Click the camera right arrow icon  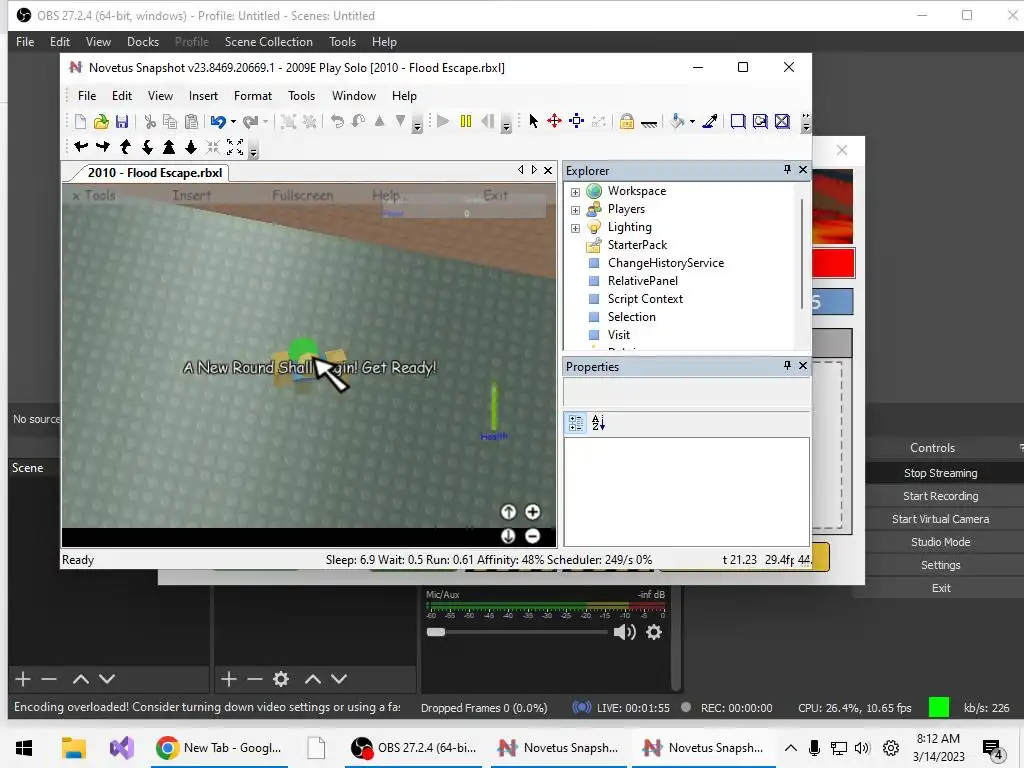[103, 147]
